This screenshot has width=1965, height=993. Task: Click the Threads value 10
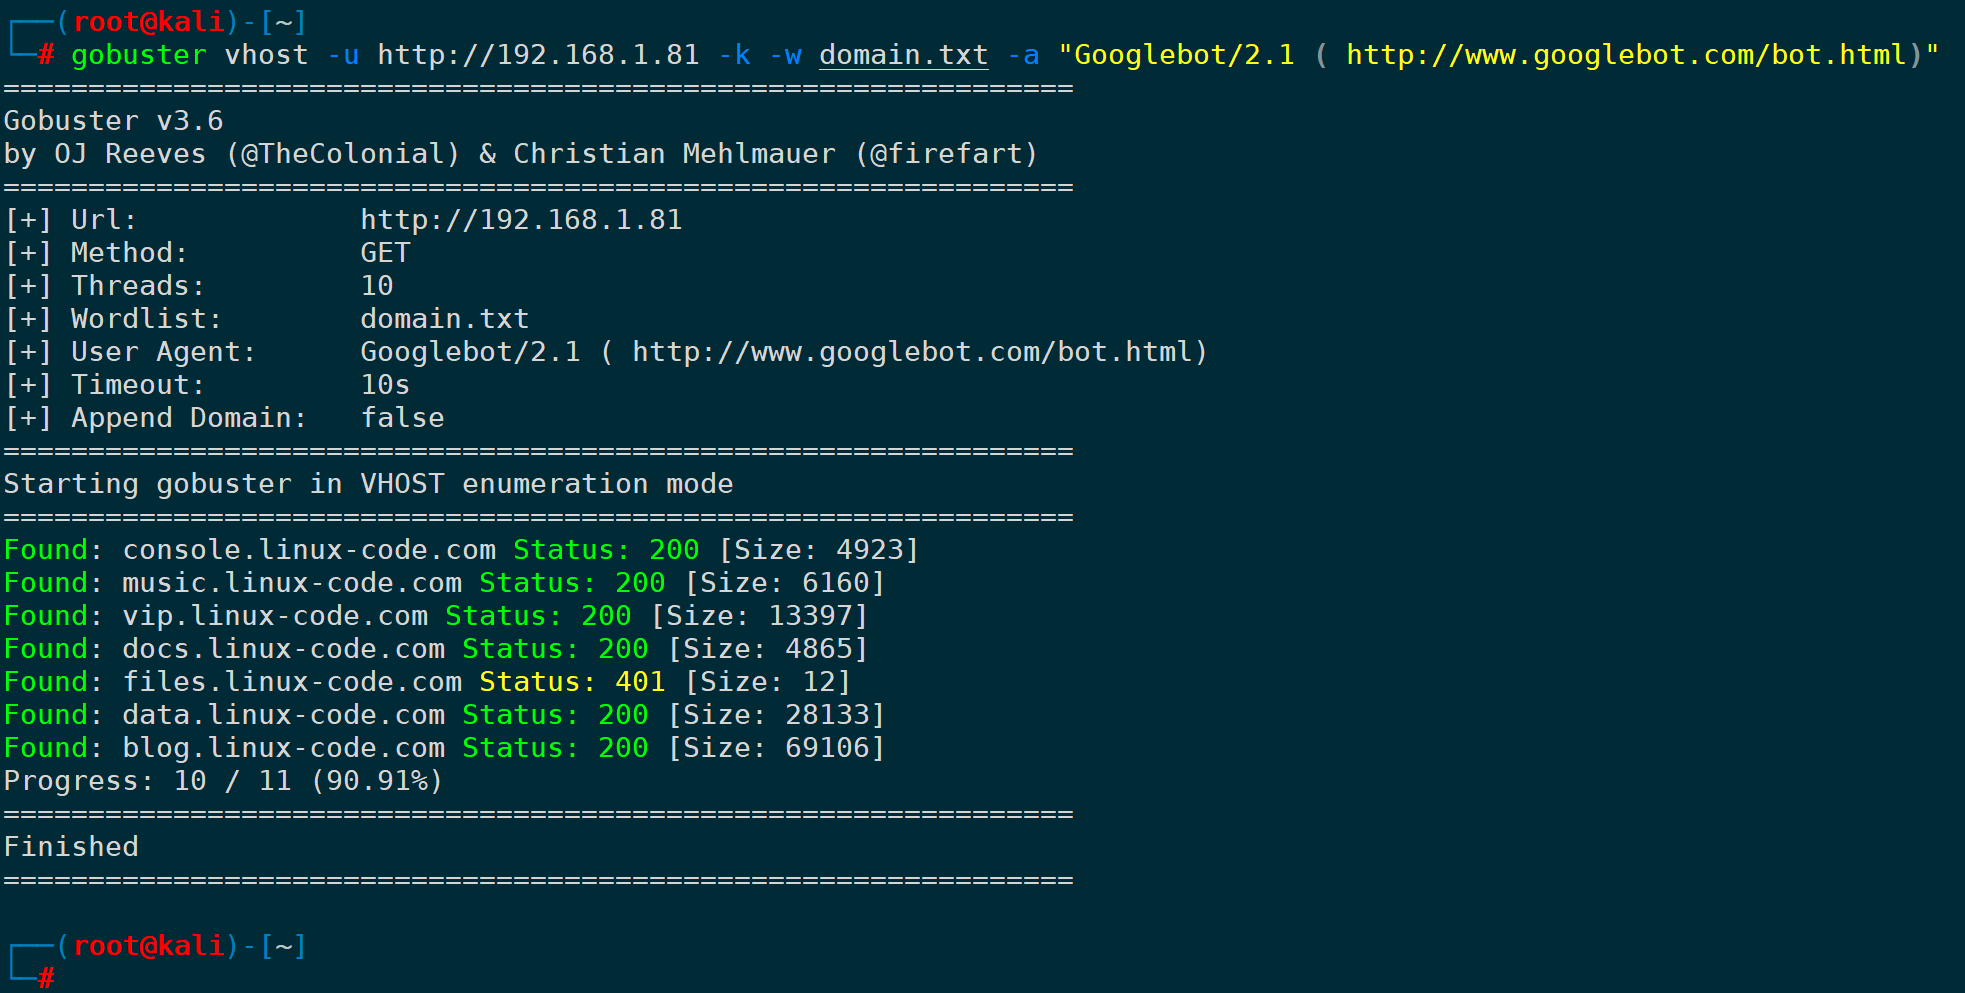coord(377,286)
